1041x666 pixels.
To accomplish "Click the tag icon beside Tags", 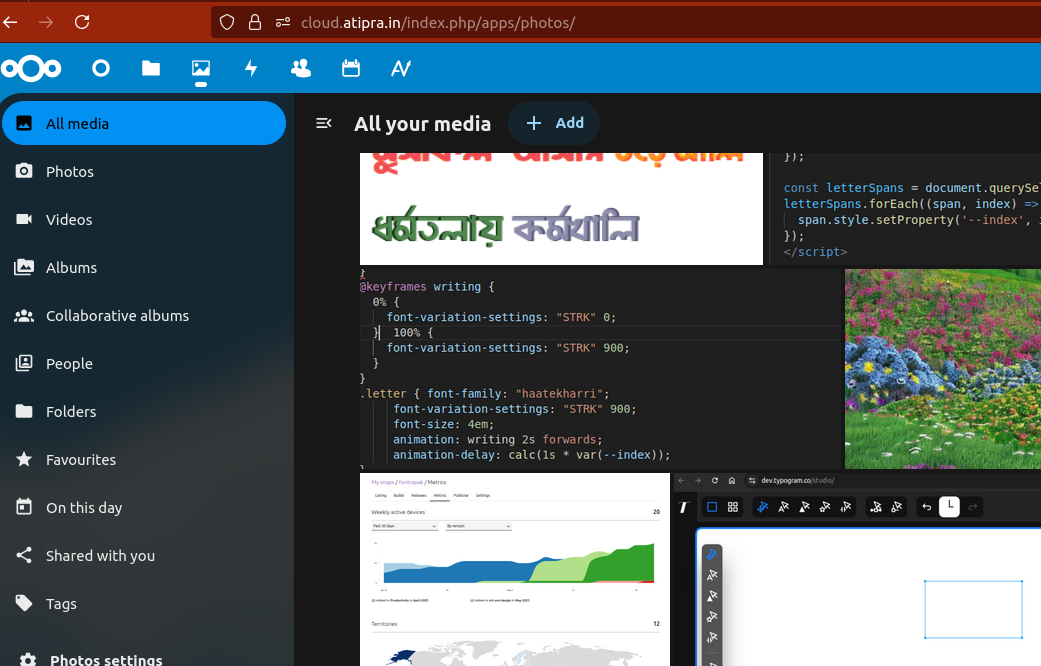I will pyautogui.click(x=24, y=603).
